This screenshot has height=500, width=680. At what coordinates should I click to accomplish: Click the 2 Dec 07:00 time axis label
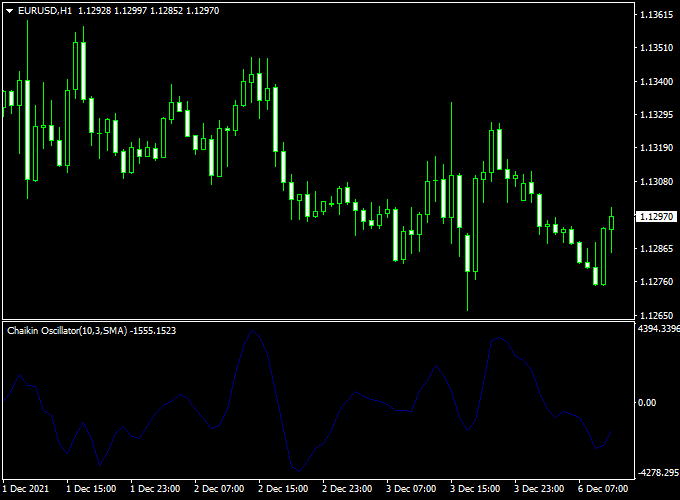pos(219,489)
